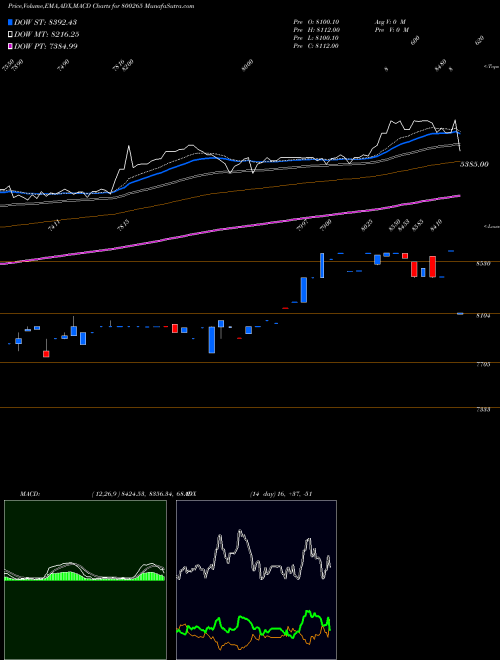
Task: Click the white DOW MT legend swatch
Action: 10,35
